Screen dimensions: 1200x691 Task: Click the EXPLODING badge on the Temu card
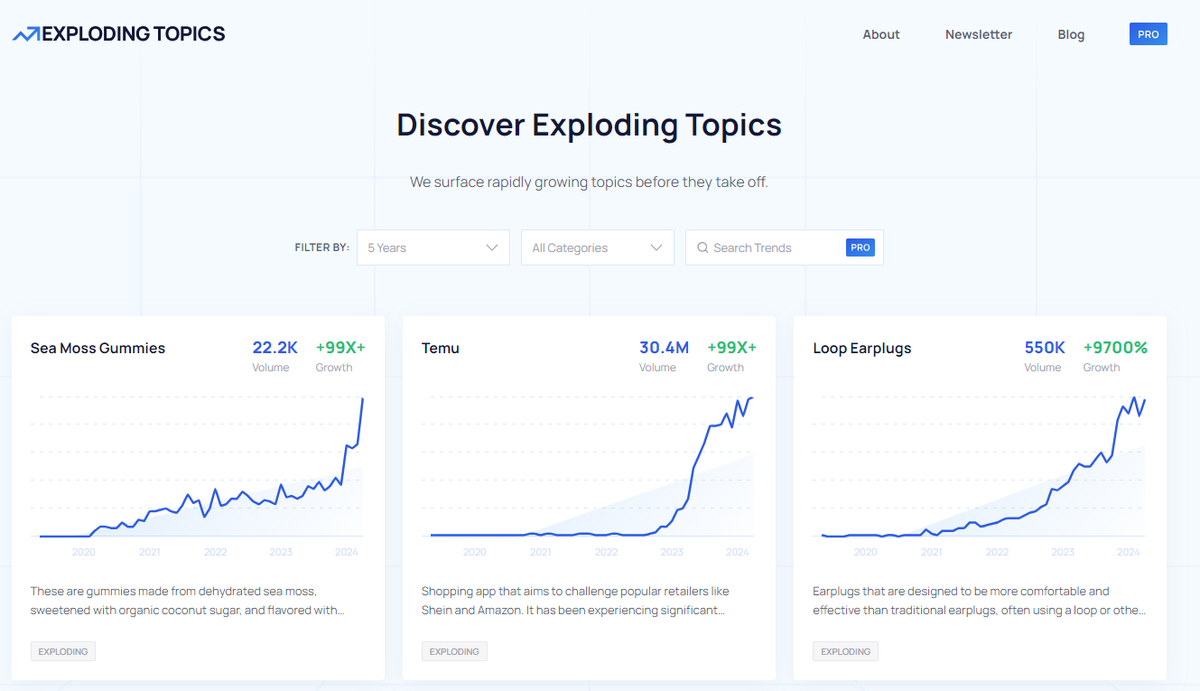454,651
